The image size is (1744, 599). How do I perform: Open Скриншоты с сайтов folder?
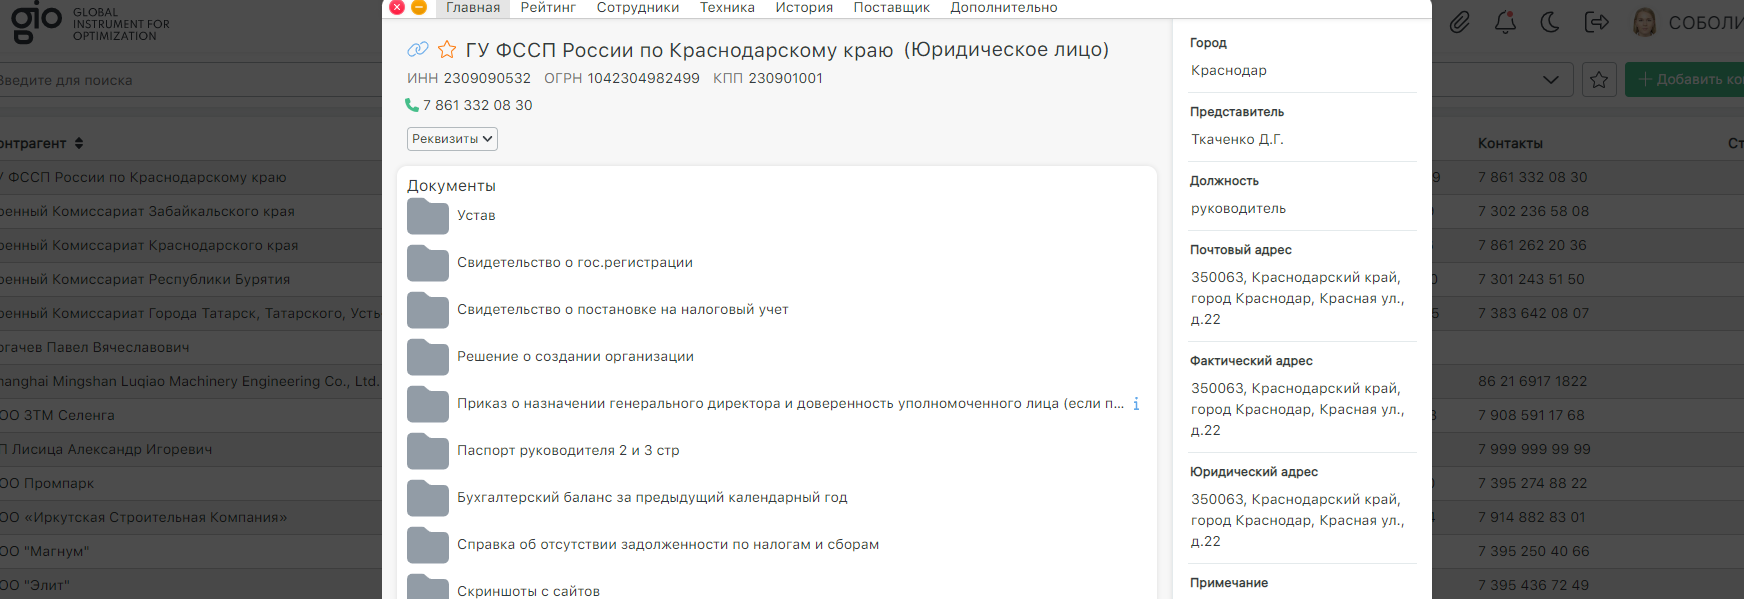(x=428, y=588)
